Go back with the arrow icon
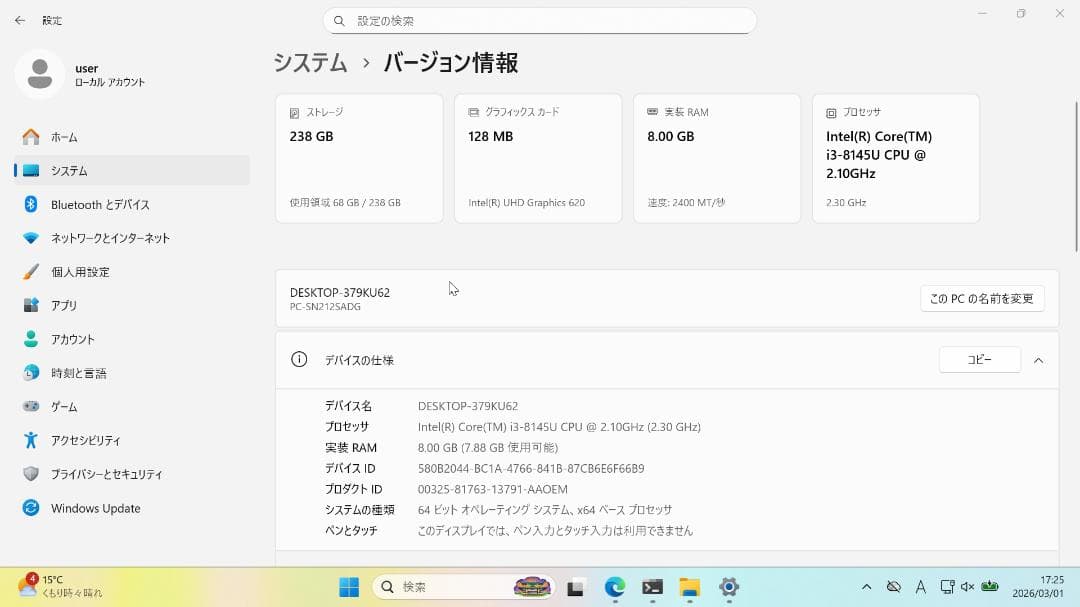Screen dimensions: 1080x607 (x=20, y=21)
